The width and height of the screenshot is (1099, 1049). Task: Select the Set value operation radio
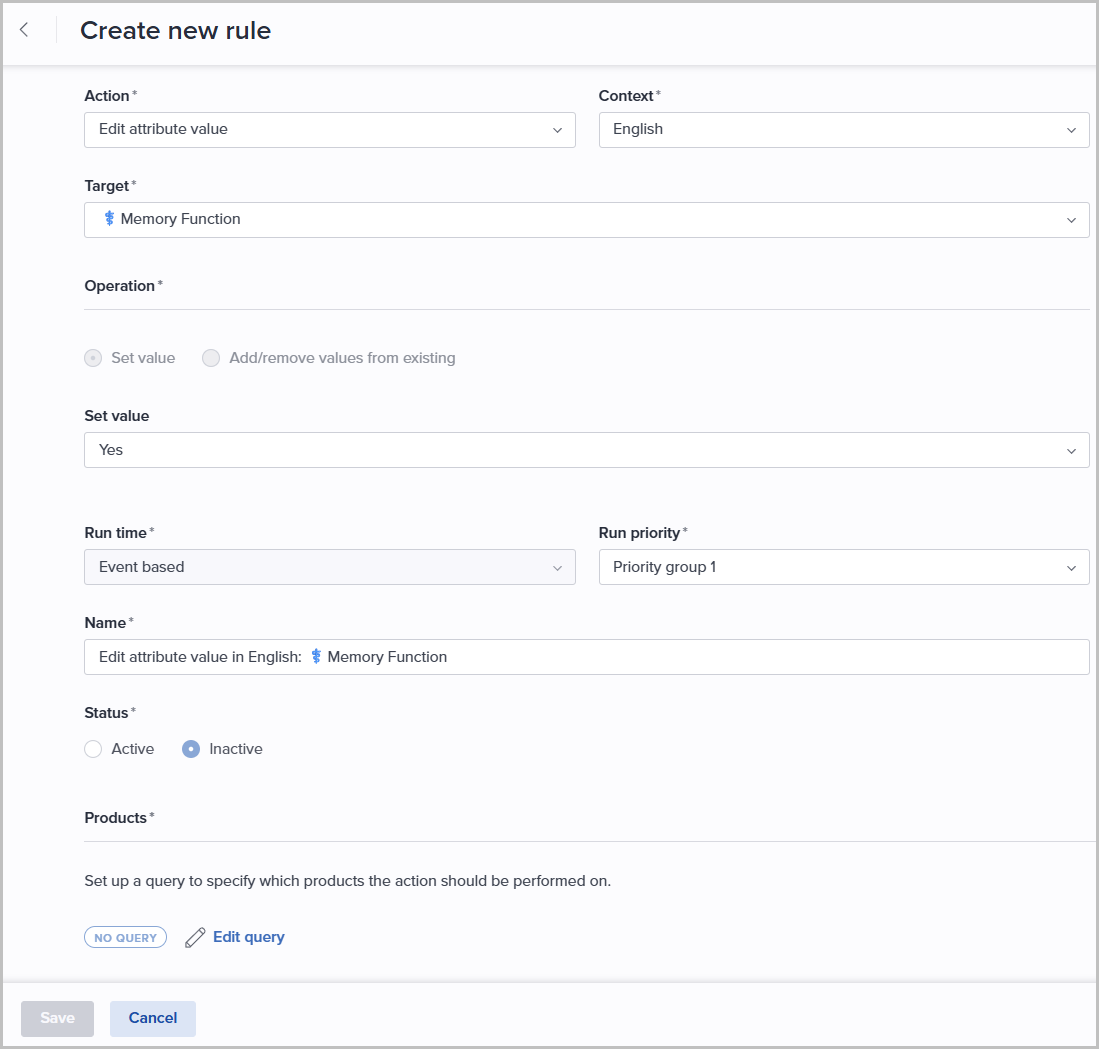pyautogui.click(x=93, y=358)
